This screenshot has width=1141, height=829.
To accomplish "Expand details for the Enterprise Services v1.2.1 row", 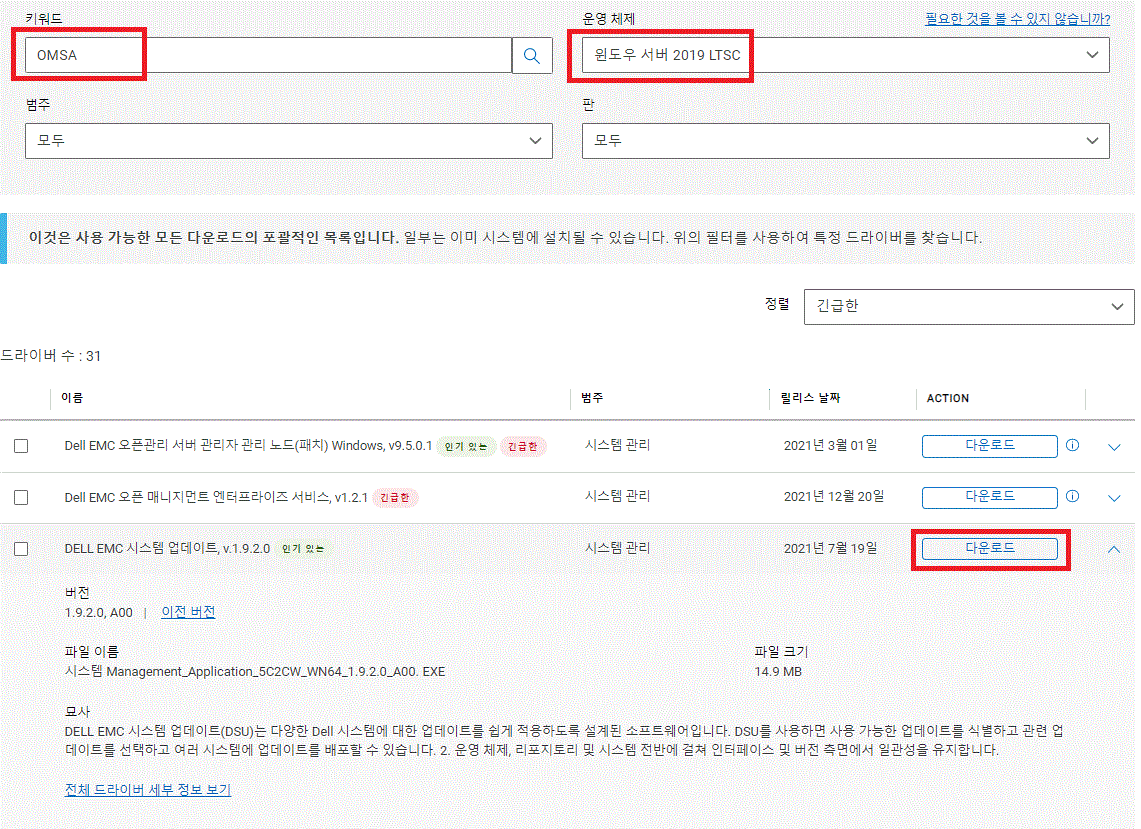I will 1114,498.
